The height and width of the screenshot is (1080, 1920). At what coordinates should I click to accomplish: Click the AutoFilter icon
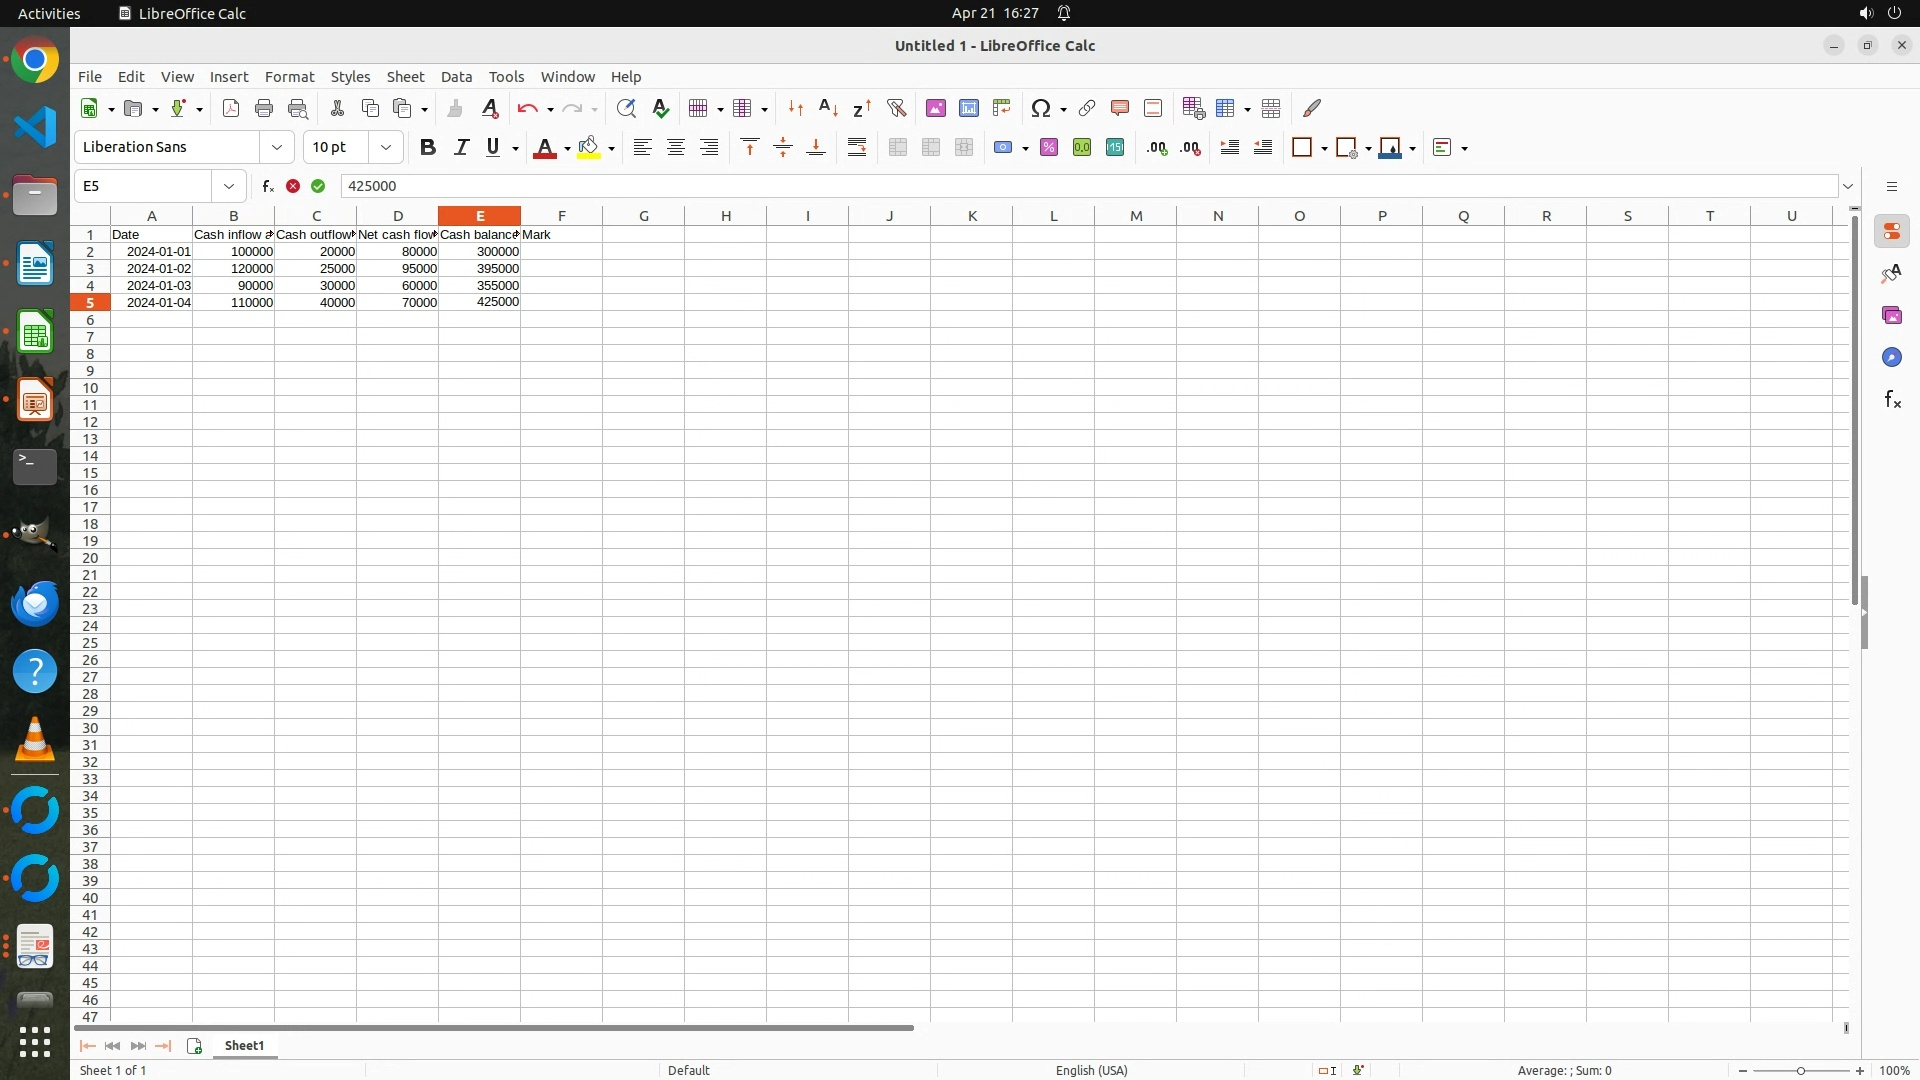[896, 108]
